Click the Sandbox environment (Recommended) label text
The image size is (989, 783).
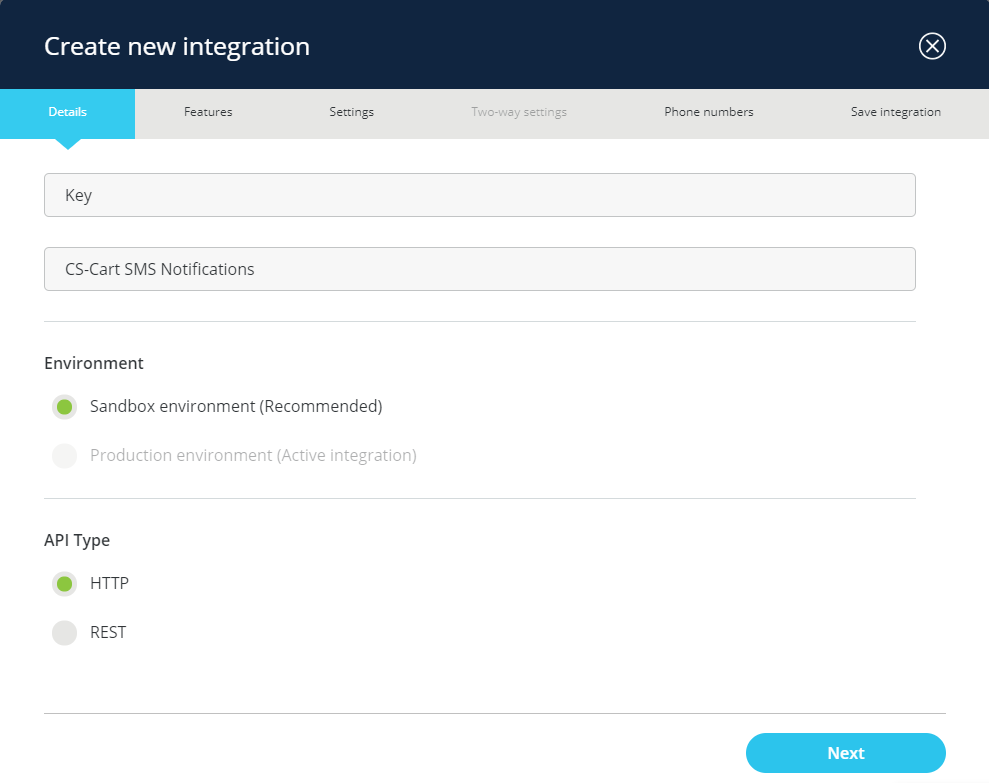pos(236,407)
